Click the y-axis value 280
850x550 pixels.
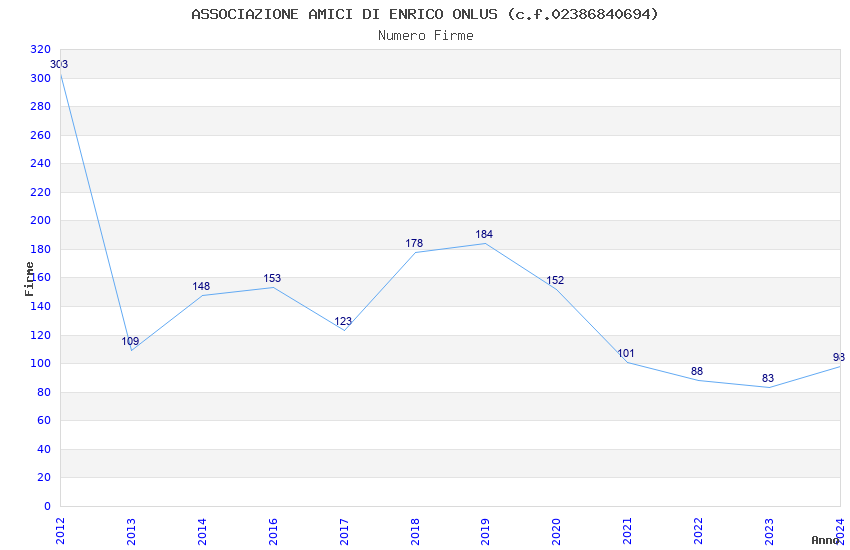tap(41, 106)
